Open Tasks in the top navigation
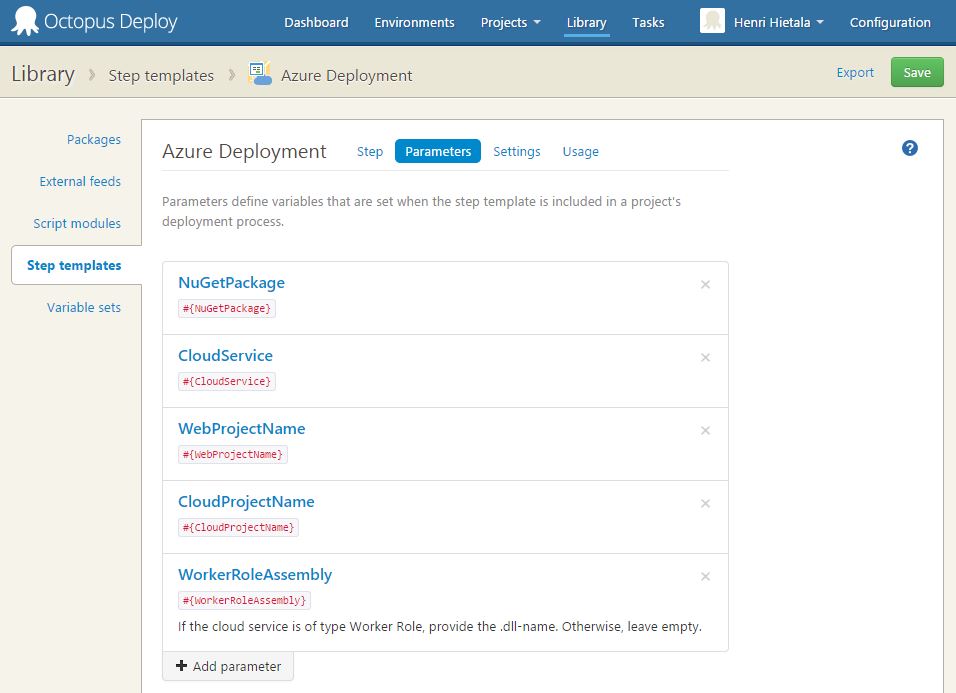Image resolution: width=956 pixels, height=693 pixels. coord(648,23)
